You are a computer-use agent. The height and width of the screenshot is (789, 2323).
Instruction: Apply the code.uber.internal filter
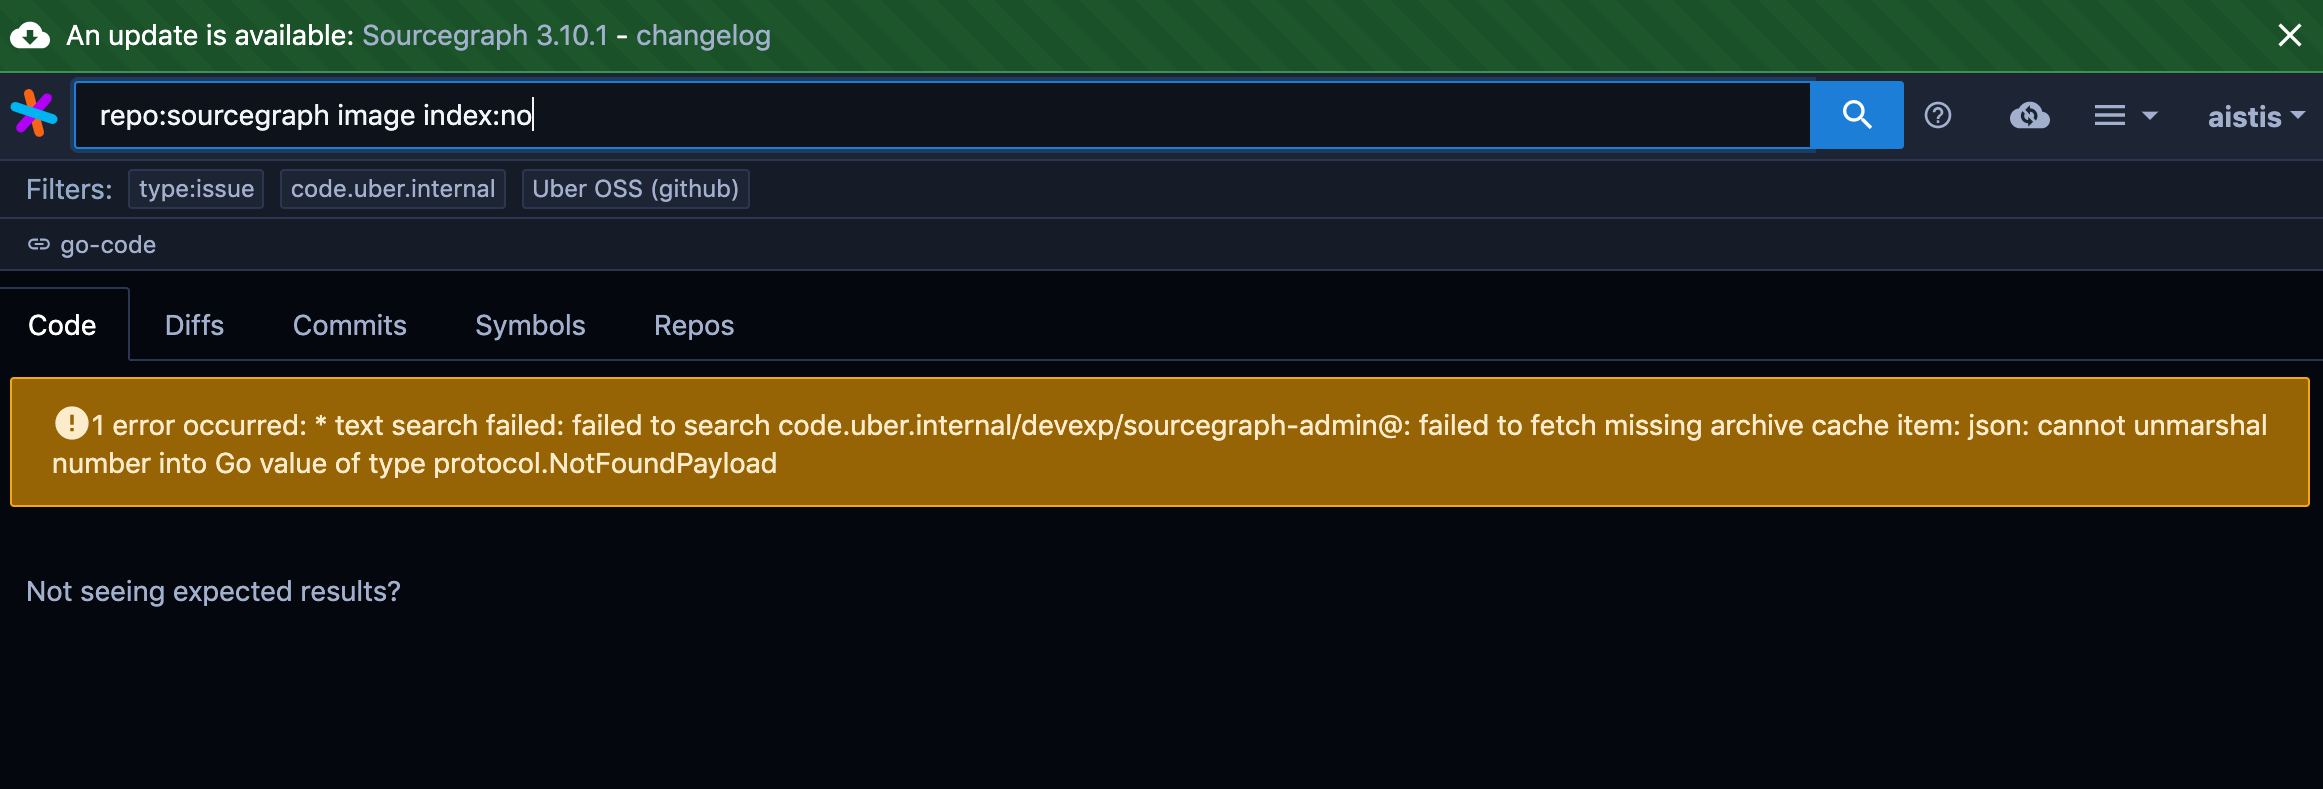click(393, 189)
